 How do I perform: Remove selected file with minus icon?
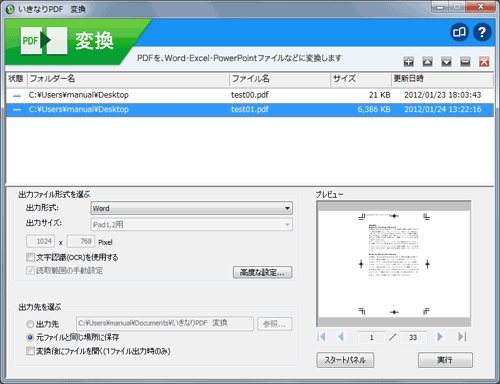465,62
